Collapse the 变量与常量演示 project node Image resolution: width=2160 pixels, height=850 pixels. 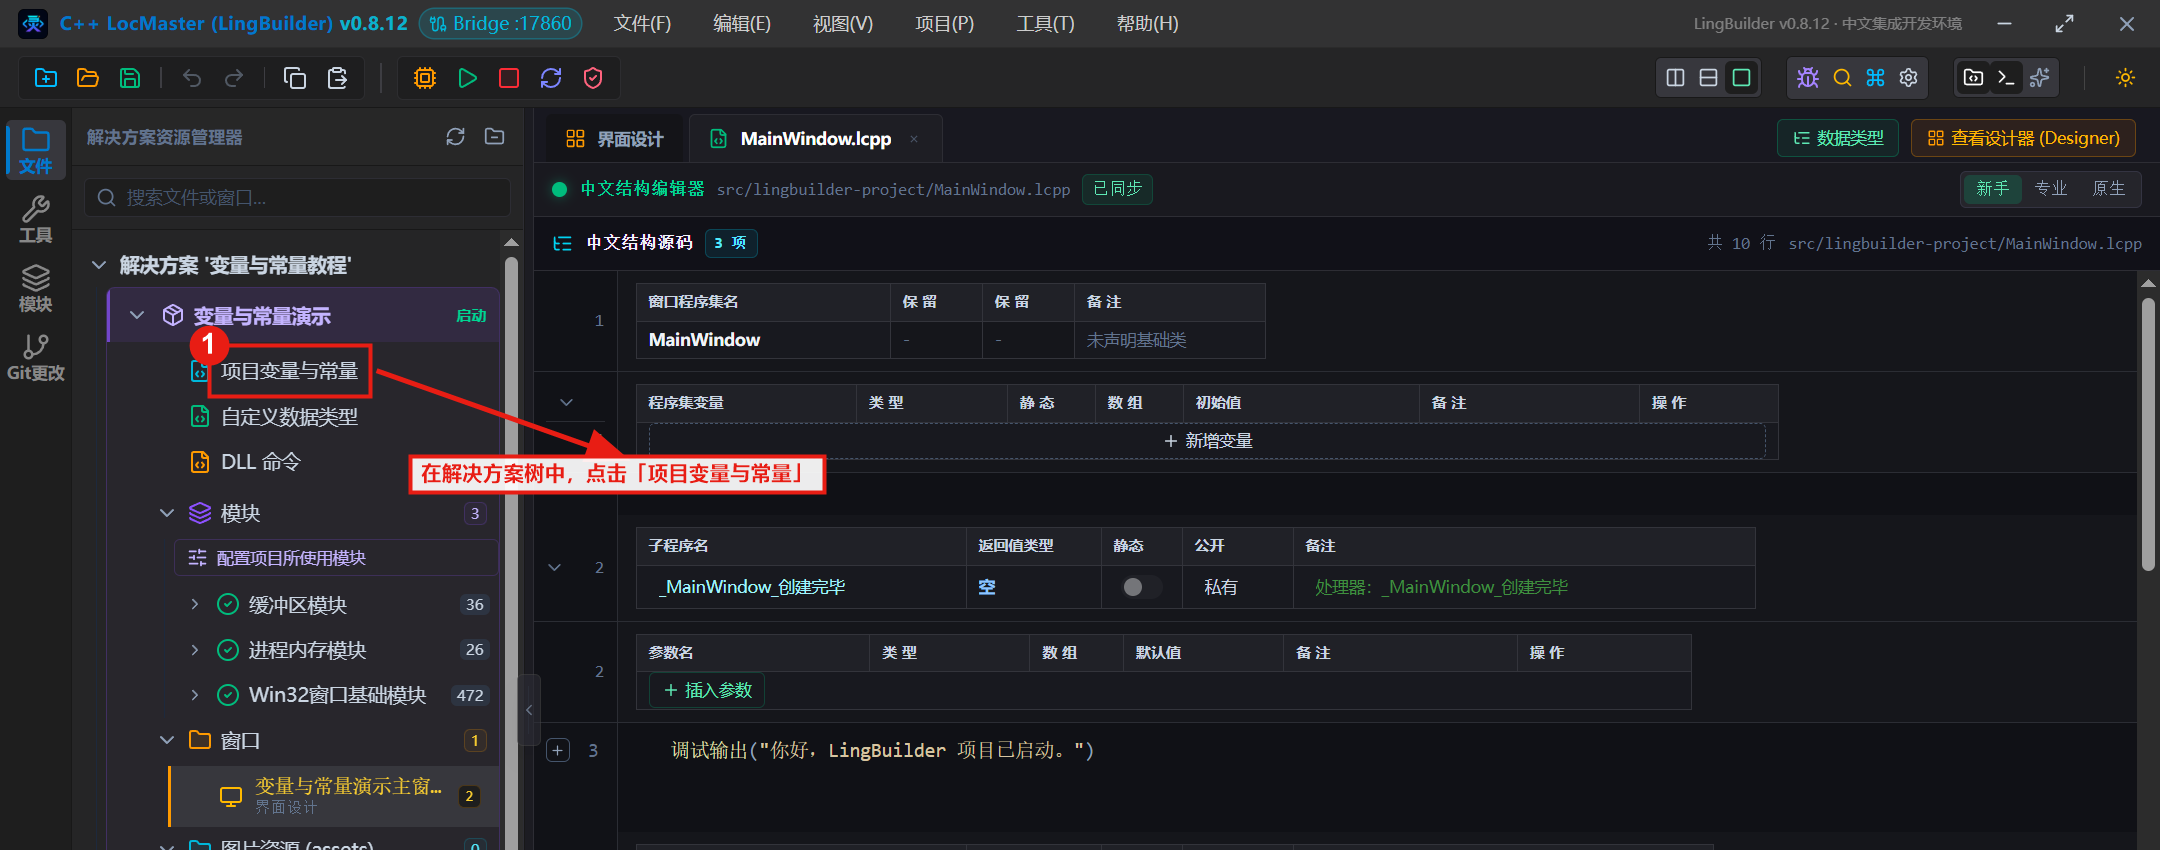[137, 315]
